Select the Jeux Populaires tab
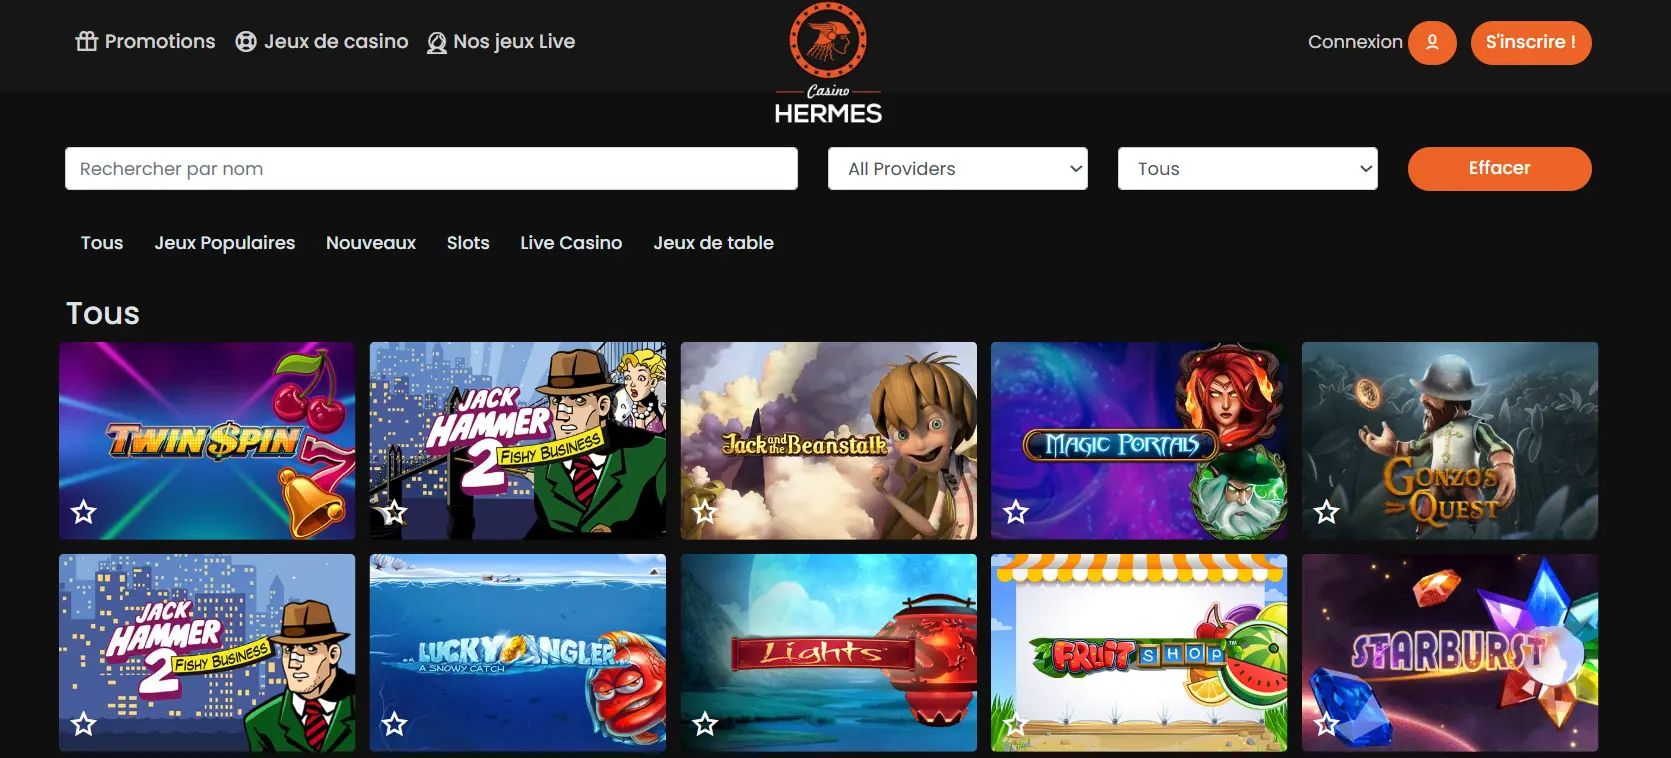Viewport: 1671px width, 758px height. pyautogui.click(x=225, y=243)
